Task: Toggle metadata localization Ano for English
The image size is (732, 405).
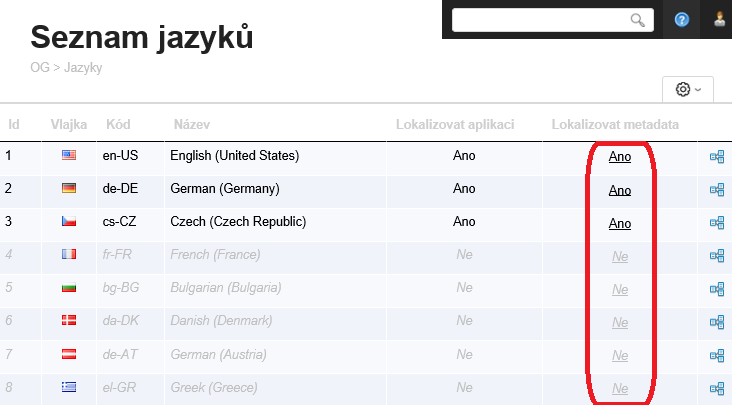Action: tap(620, 157)
